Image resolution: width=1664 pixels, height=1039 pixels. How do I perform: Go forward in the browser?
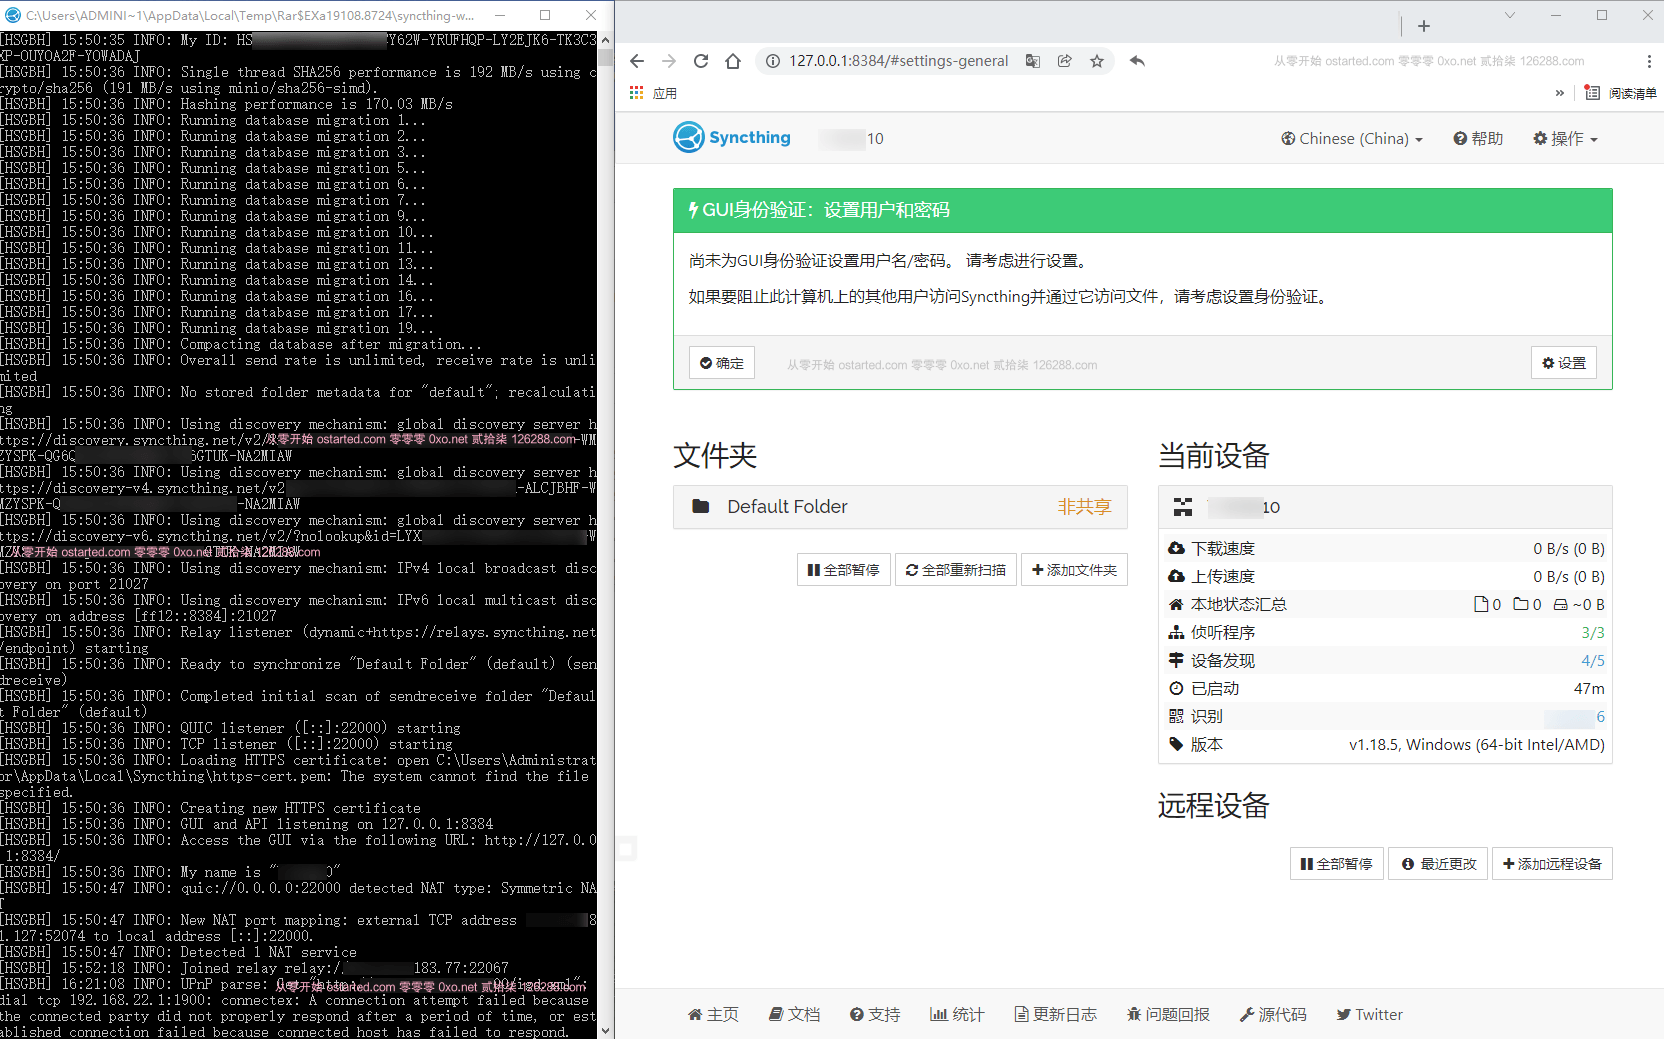coord(669,61)
